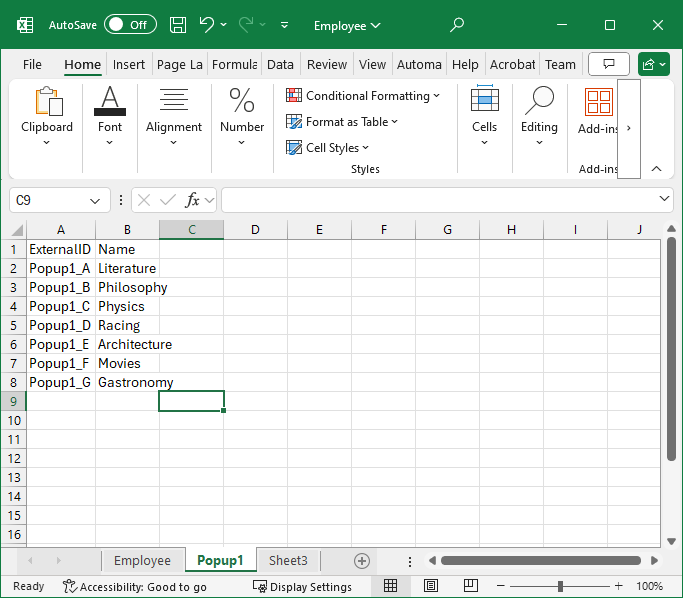Select cell B5 containing Racing
683x598 pixels.
(127, 325)
